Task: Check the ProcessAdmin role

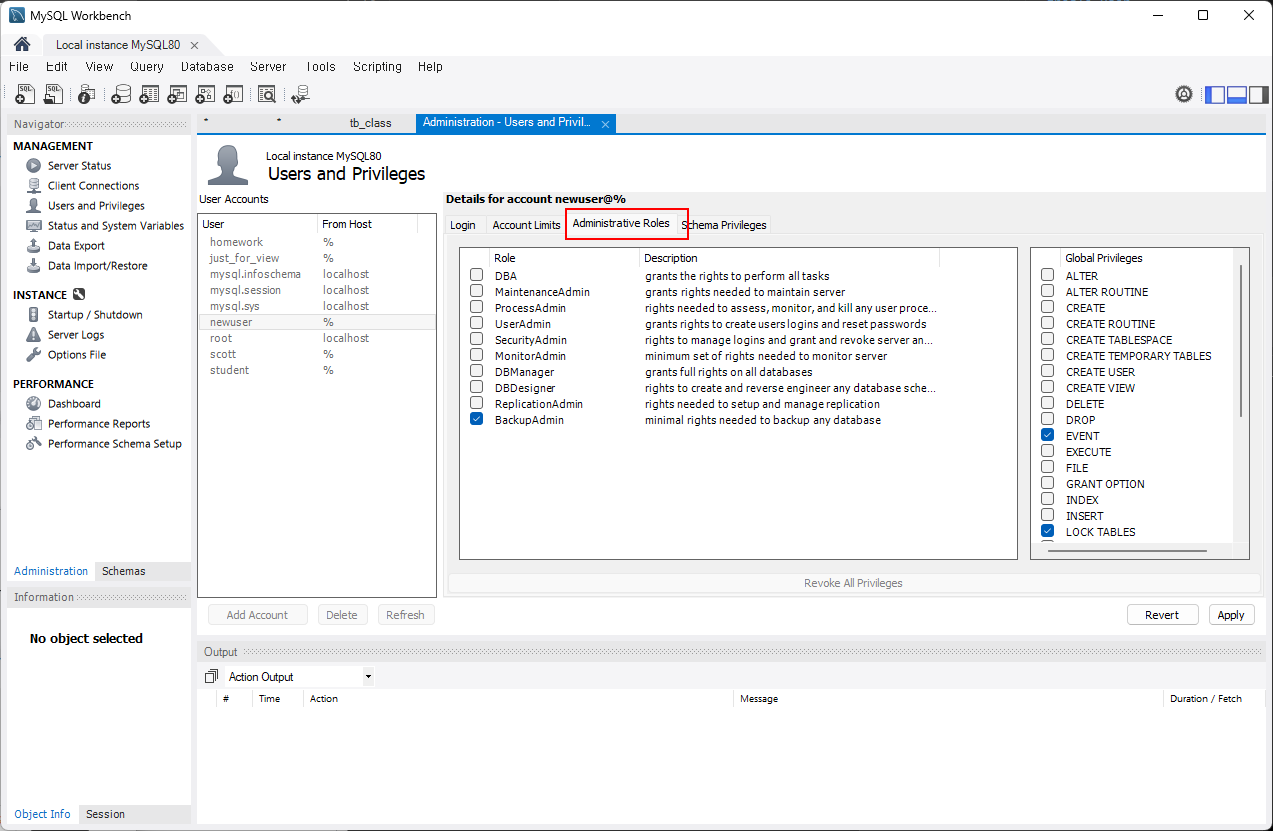Action: [477, 308]
